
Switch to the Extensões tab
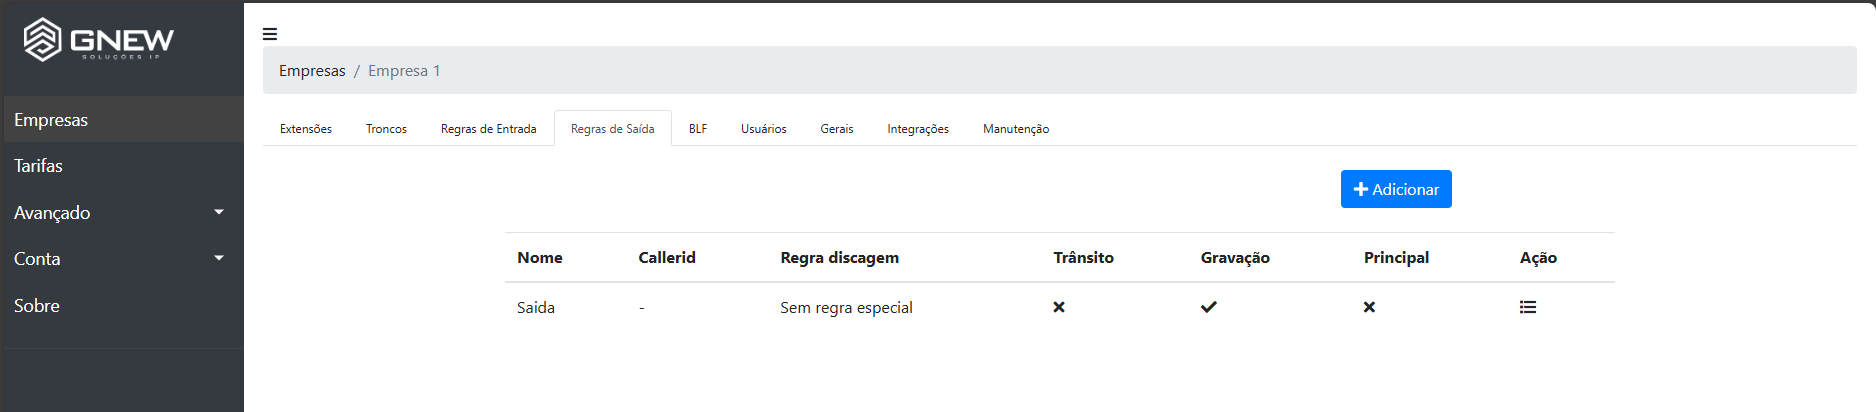(306, 129)
